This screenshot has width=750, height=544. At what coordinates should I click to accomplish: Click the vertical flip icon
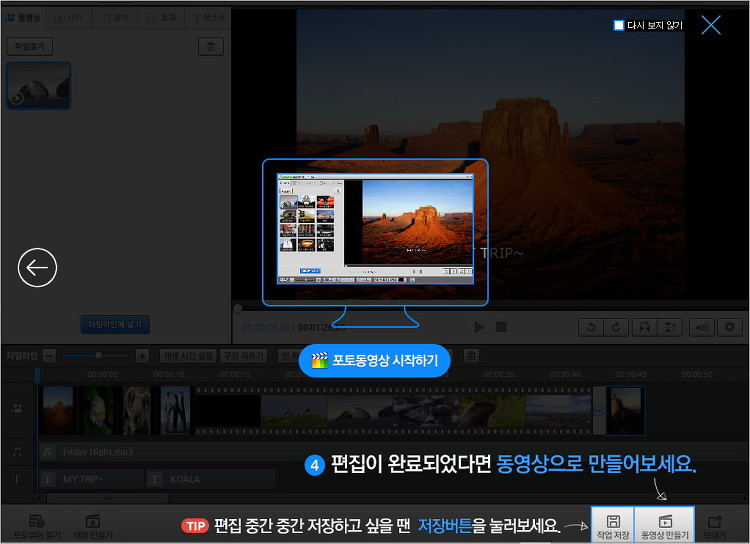click(x=670, y=327)
